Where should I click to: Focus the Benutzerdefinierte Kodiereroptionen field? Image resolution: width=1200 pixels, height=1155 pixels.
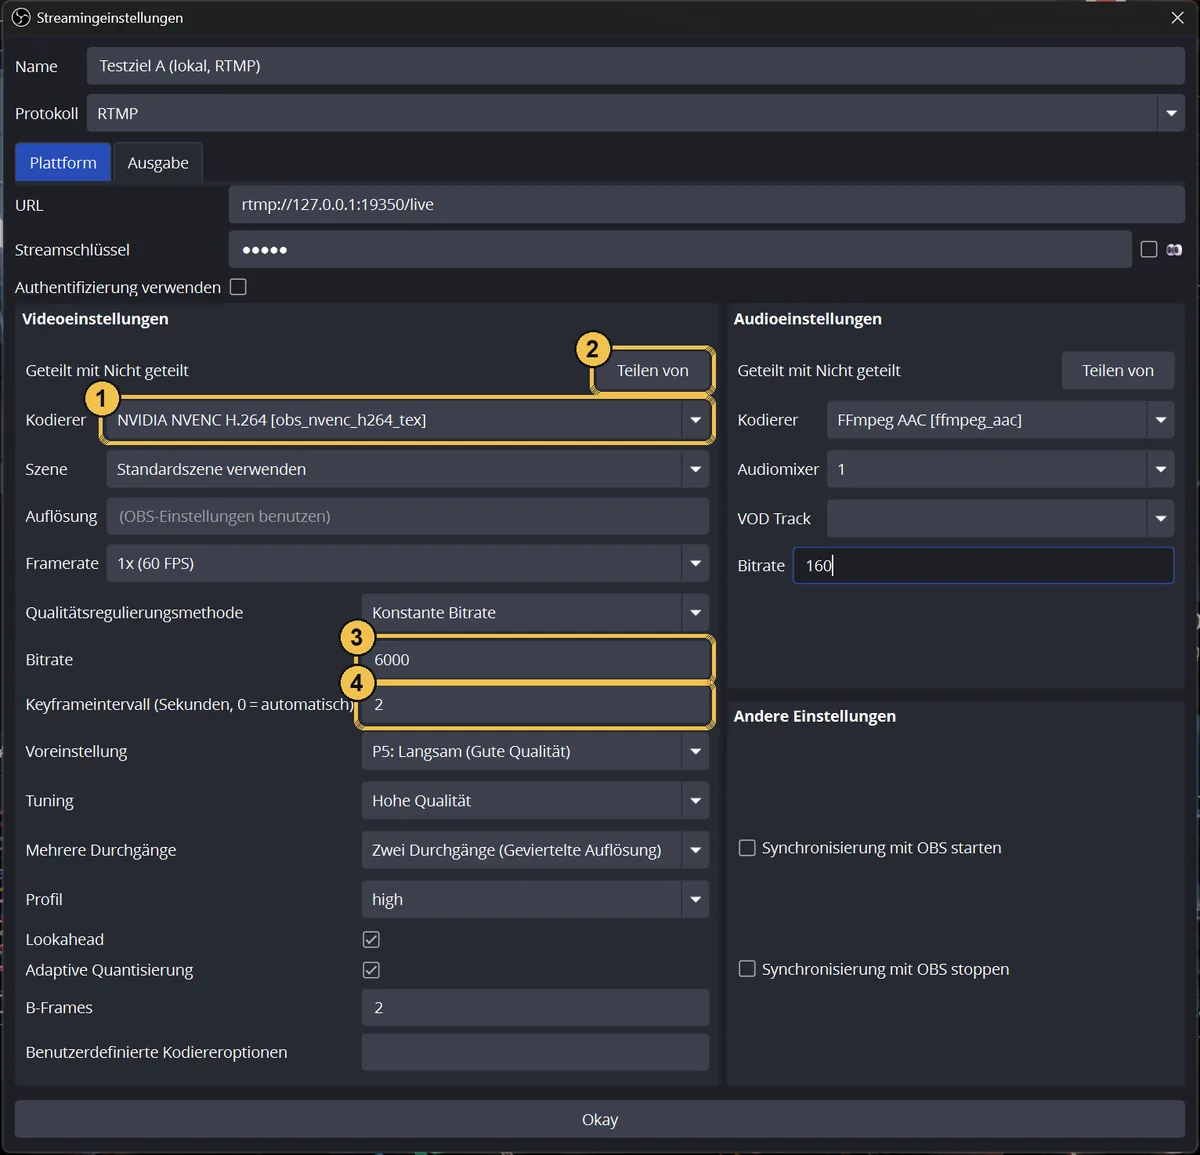pos(535,1052)
